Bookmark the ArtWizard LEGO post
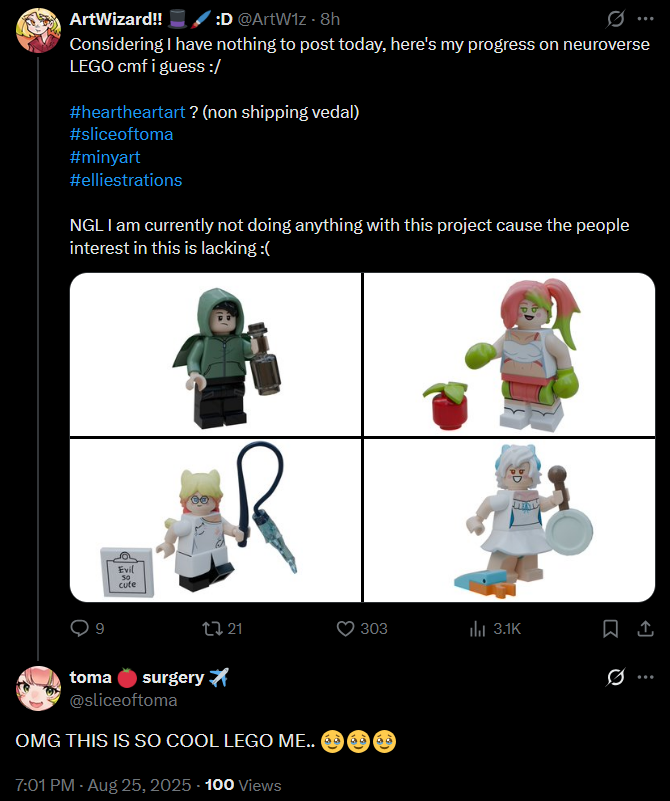 click(610, 629)
